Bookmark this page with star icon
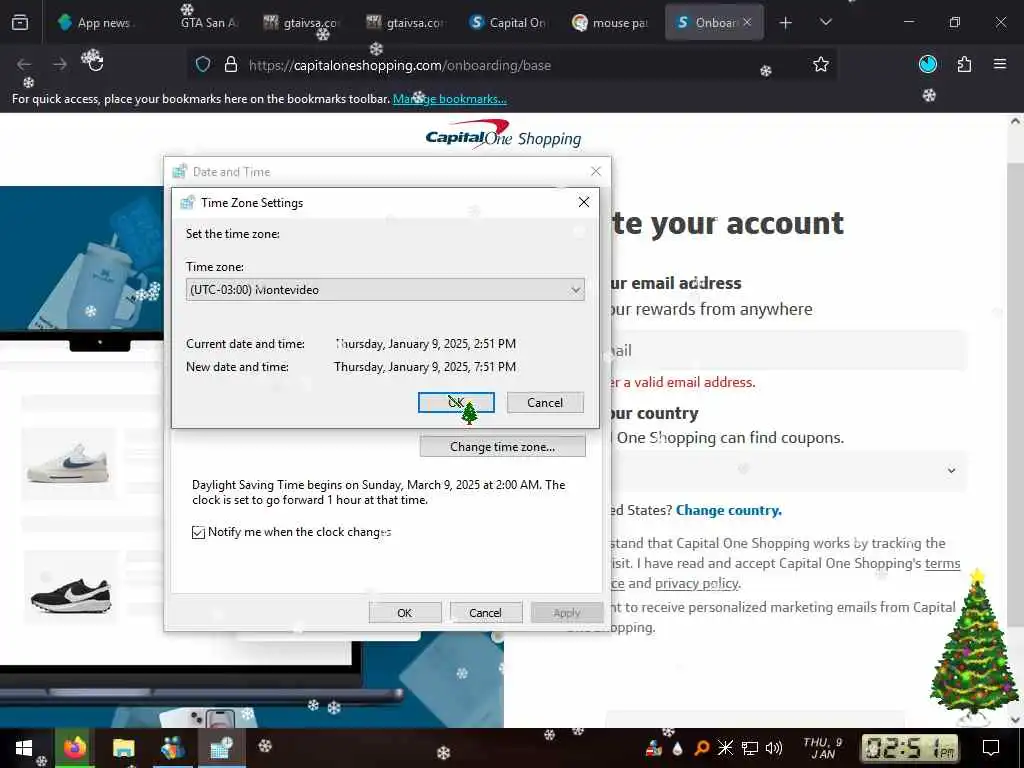The height and width of the screenshot is (768, 1024). coord(821,64)
